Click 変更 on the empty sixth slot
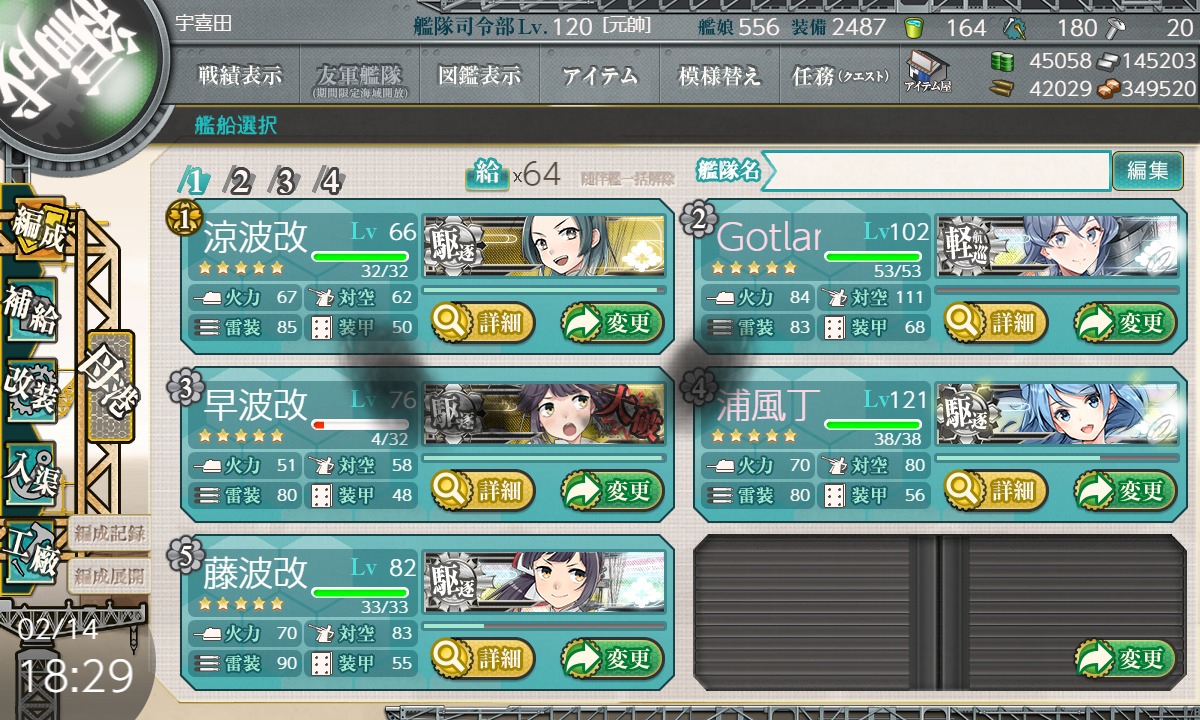This screenshot has height=720, width=1200. pos(1125,659)
